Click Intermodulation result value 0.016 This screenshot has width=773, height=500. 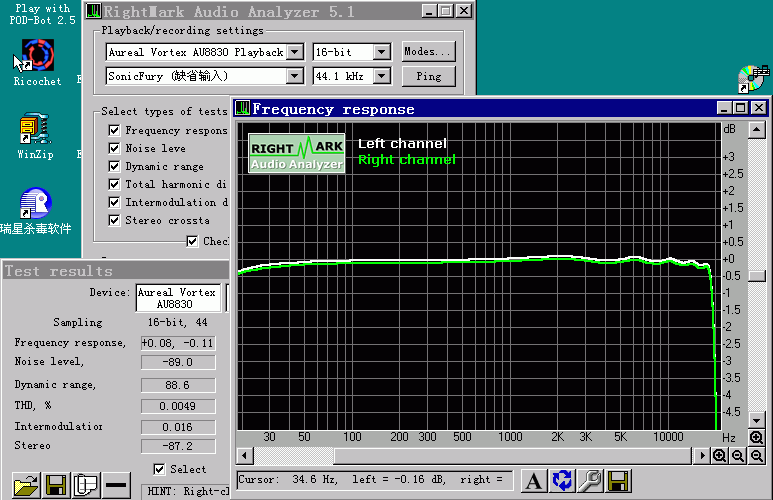[178, 427]
